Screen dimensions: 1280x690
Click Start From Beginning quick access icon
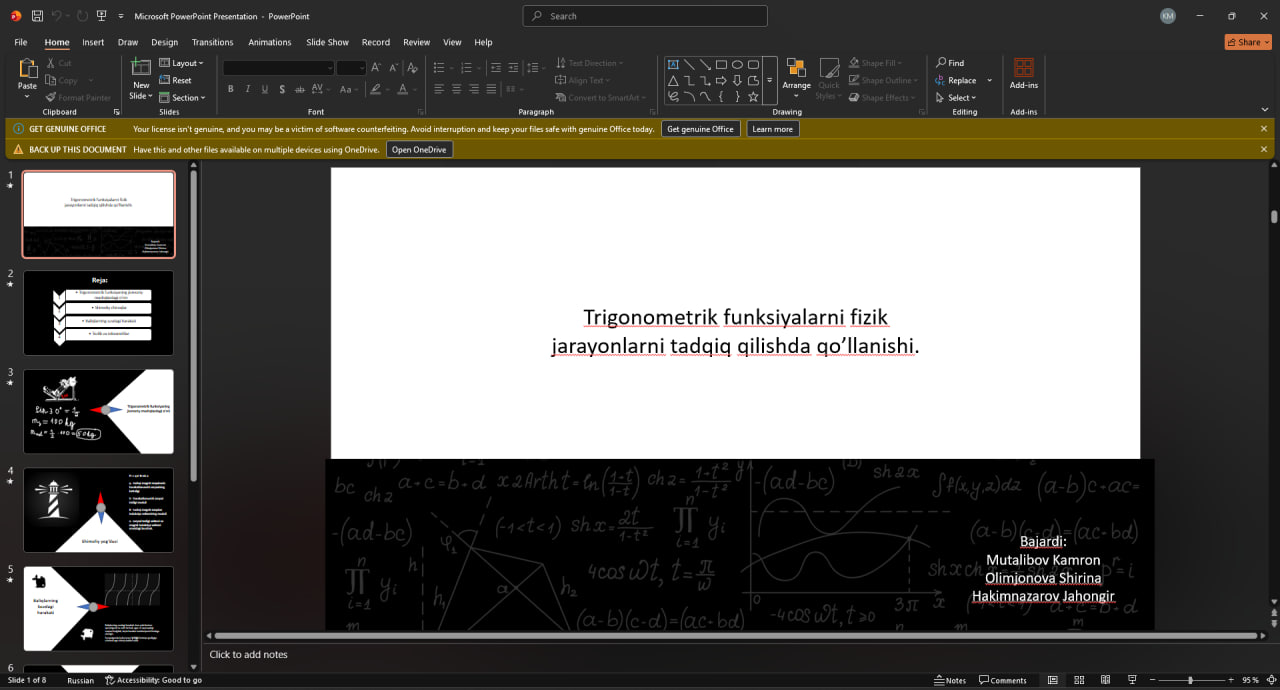pos(101,16)
